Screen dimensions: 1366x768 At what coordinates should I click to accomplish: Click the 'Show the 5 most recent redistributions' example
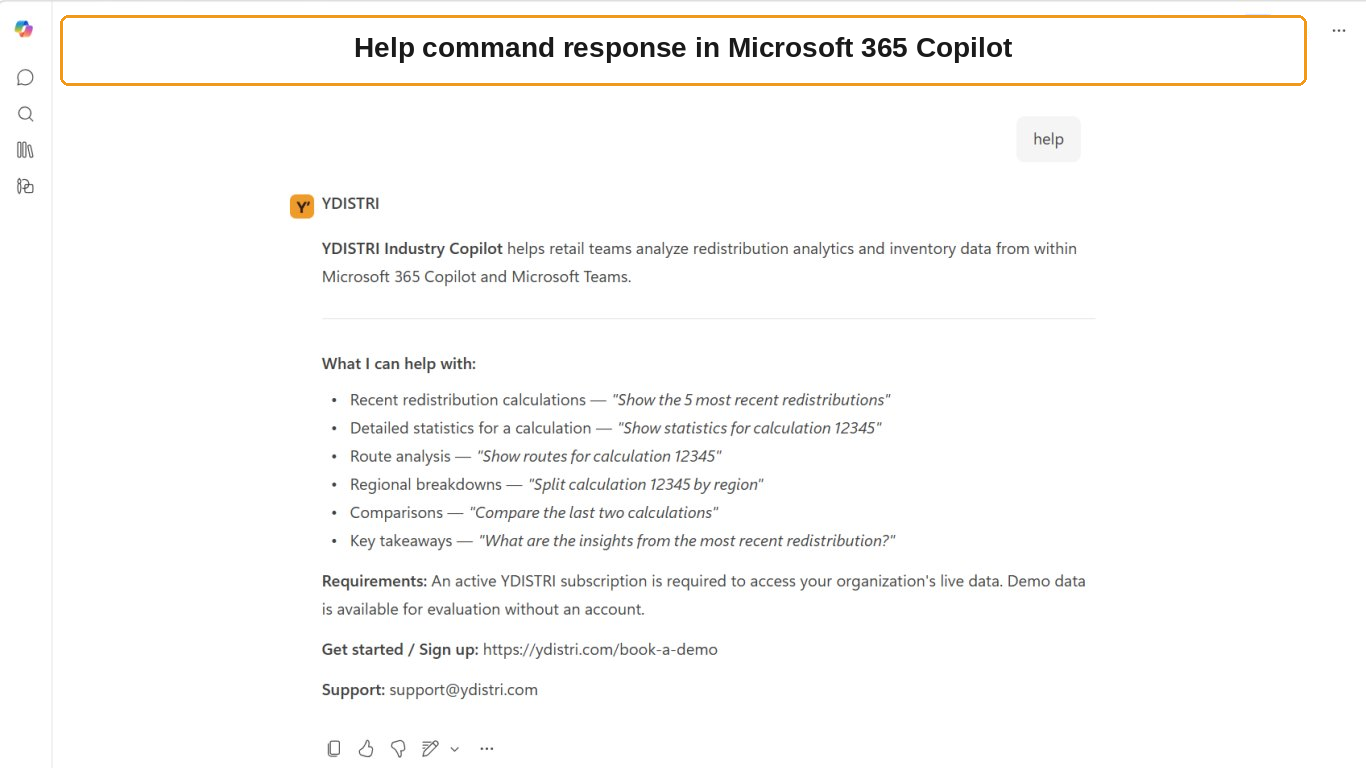(x=751, y=400)
